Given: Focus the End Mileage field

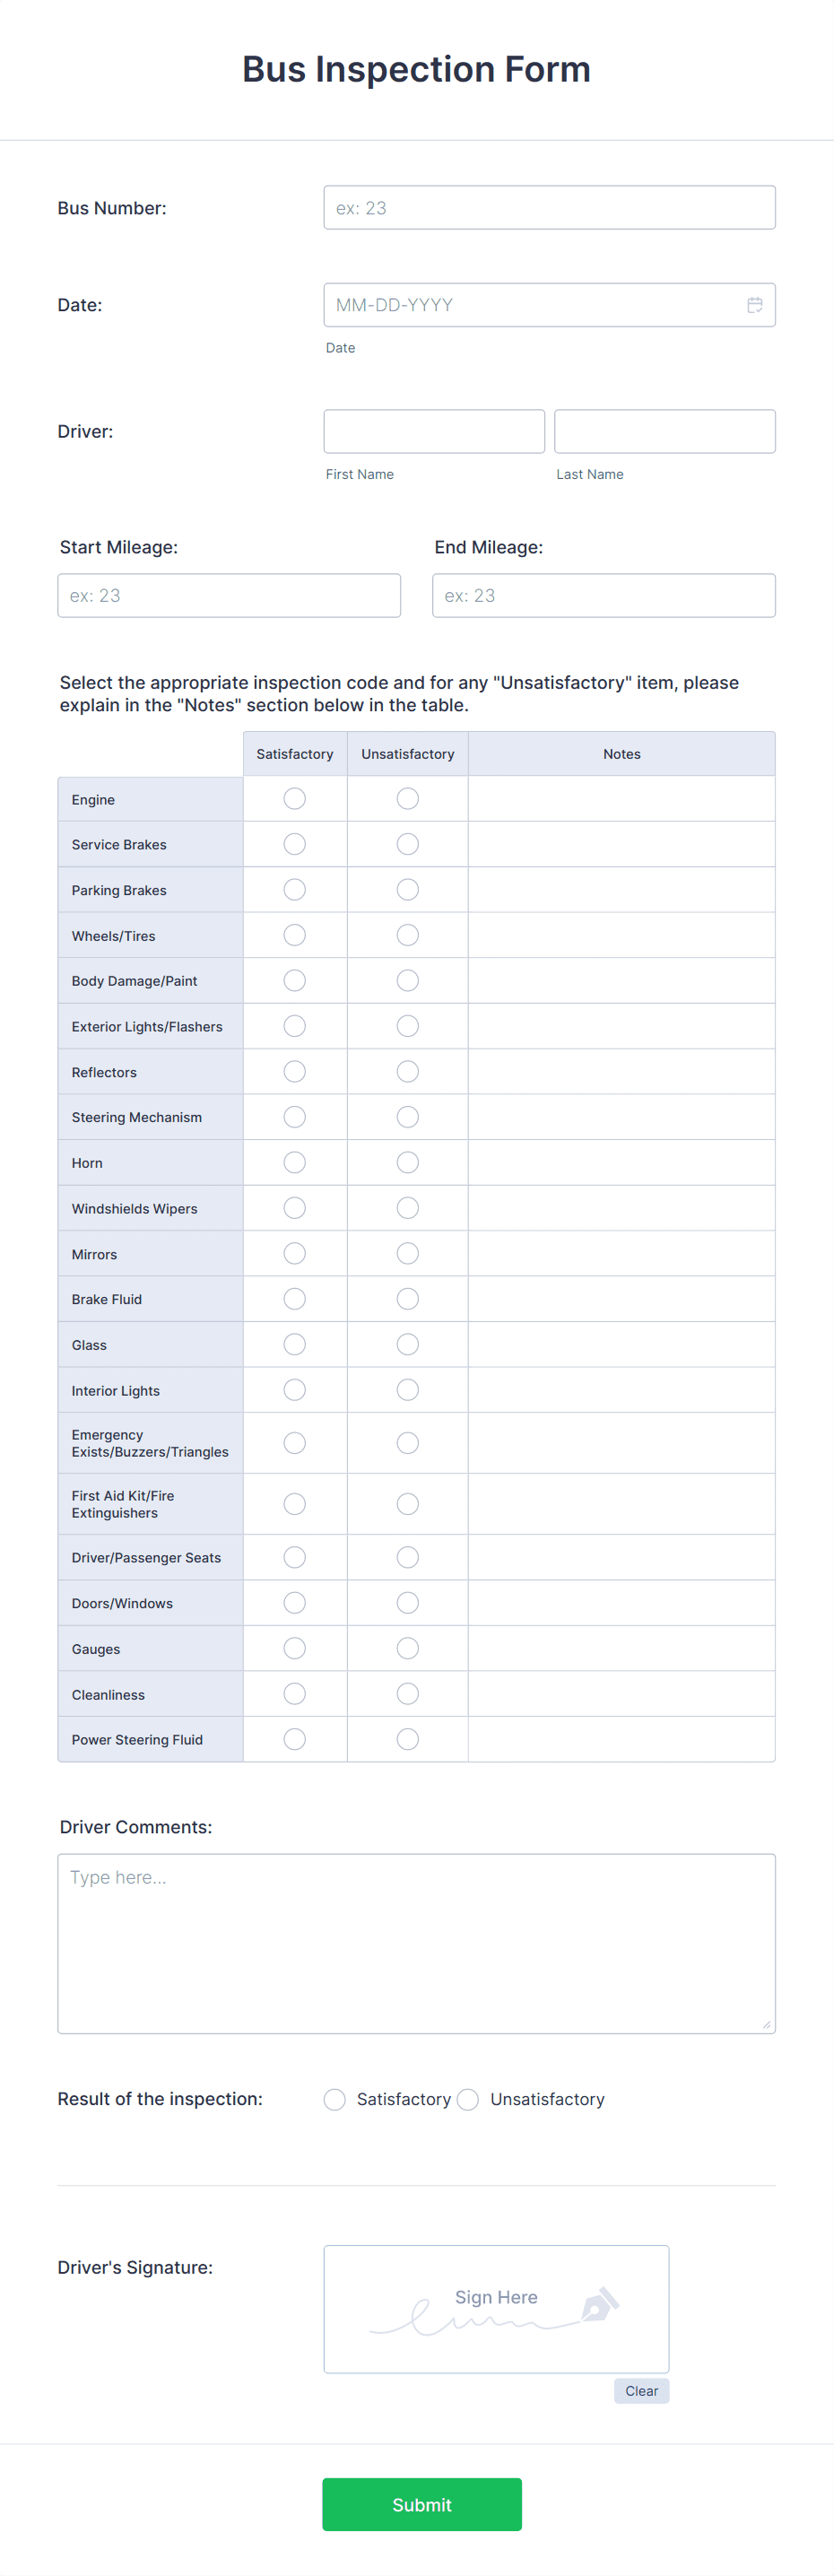Looking at the screenshot, I should coord(603,595).
